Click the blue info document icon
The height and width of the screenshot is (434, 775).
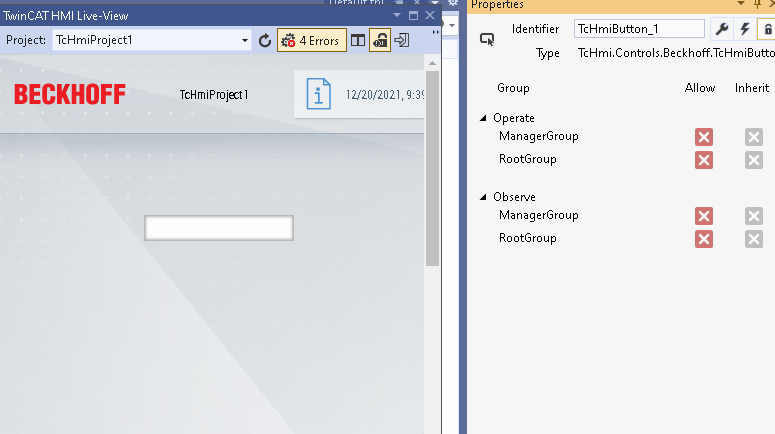click(x=318, y=93)
